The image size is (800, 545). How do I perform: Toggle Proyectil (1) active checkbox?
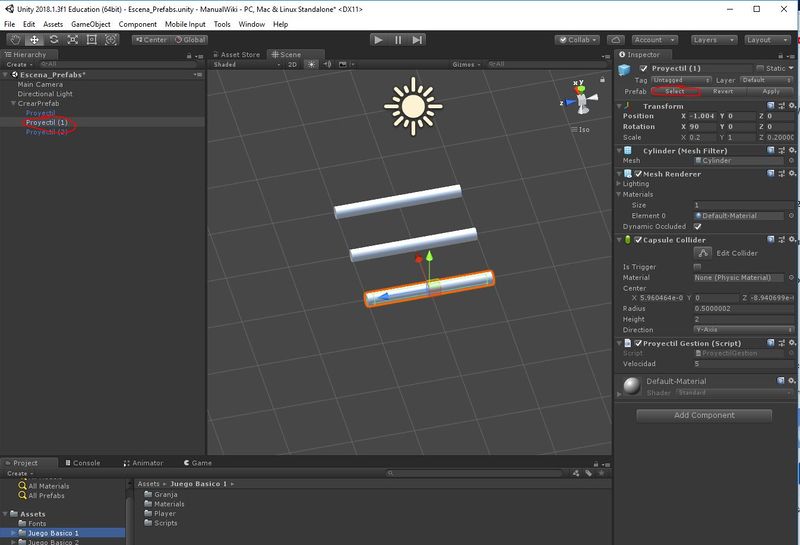click(x=643, y=68)
